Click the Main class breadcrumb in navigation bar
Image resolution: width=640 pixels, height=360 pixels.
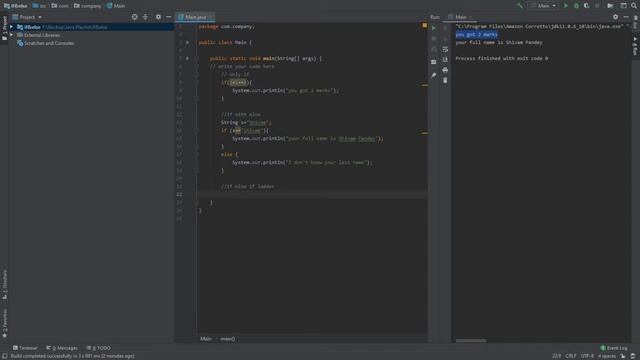(116, 6)
